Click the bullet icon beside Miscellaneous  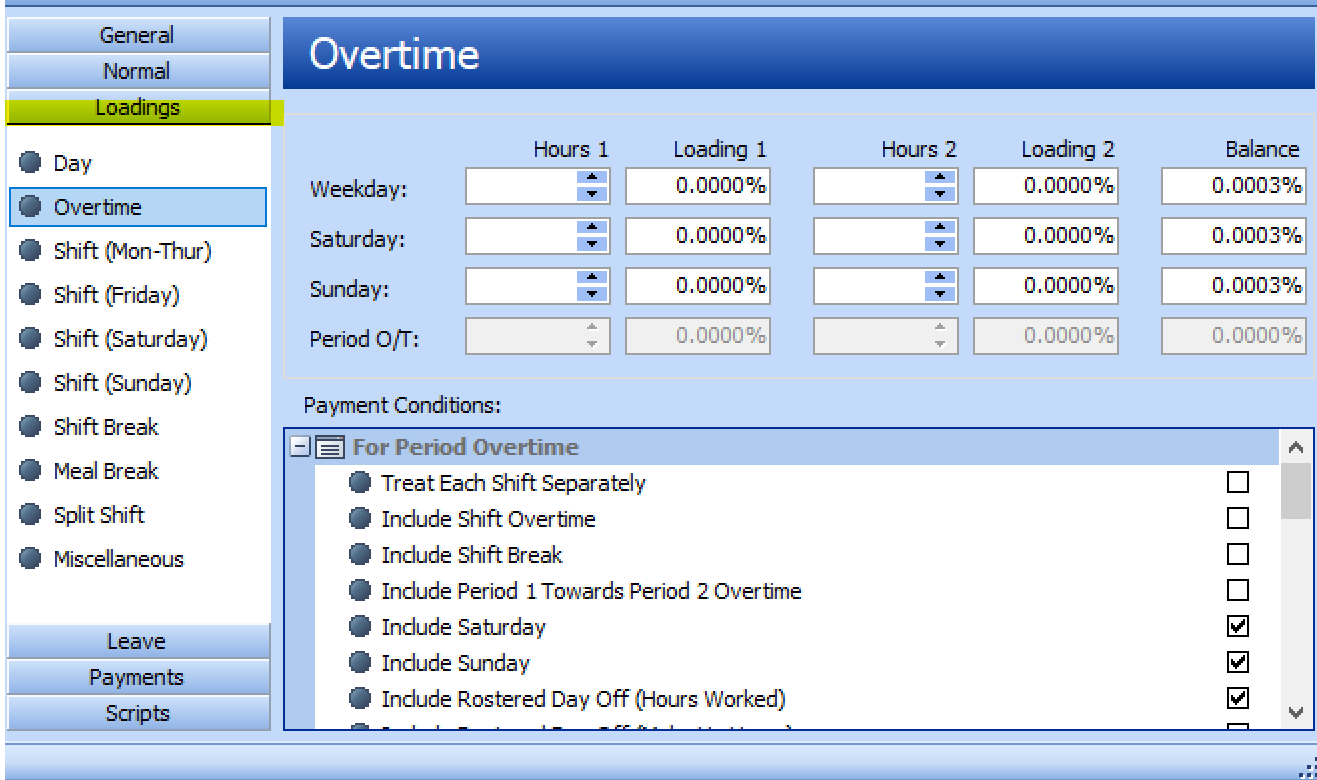click(31, 558)
